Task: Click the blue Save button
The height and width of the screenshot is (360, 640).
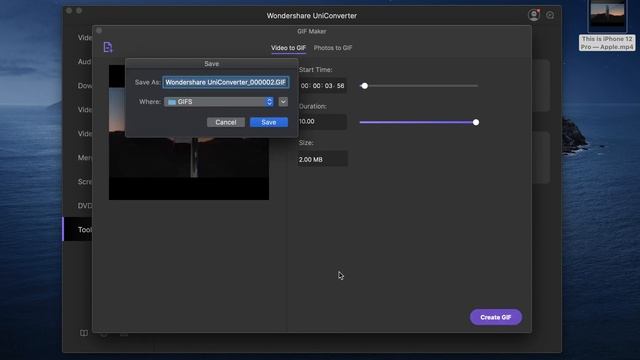Action: [x=269, y=122]
